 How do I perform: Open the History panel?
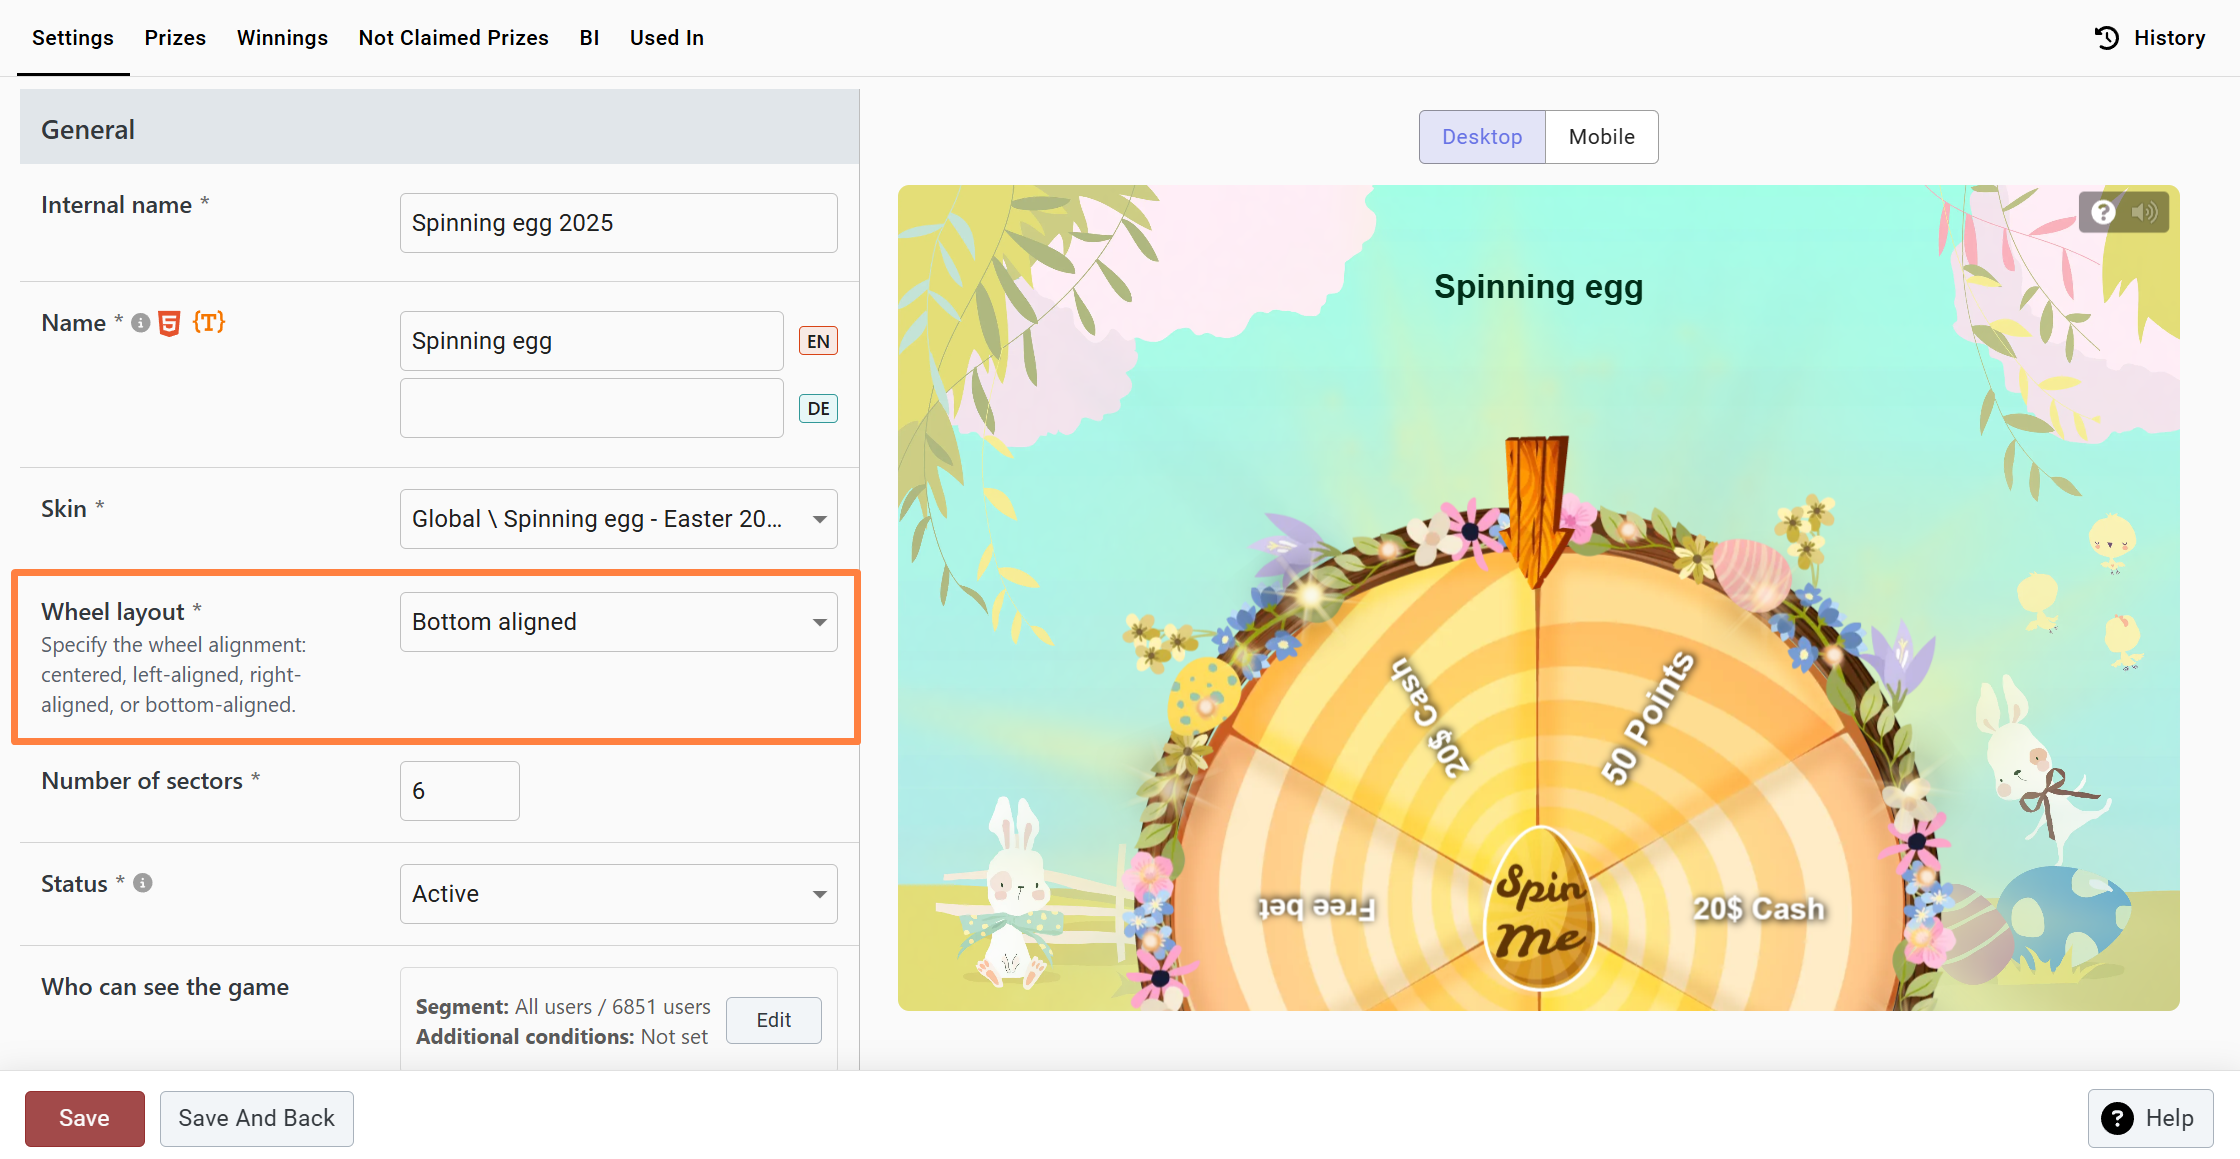click(2150, 38)
